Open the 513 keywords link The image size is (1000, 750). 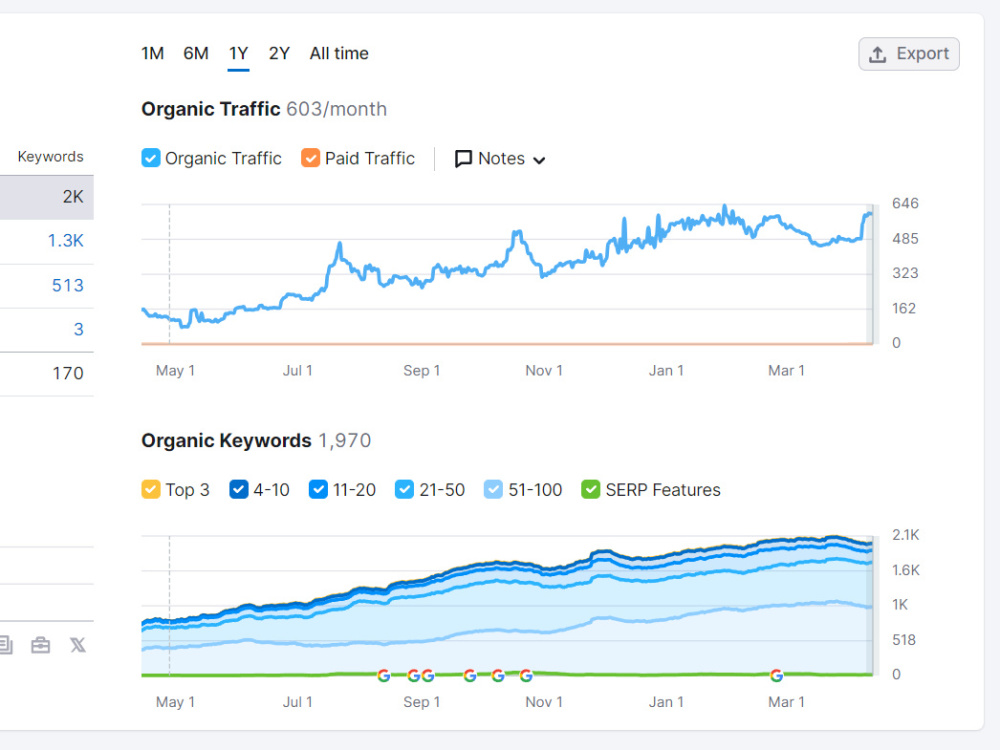click(x=68, y=285)
